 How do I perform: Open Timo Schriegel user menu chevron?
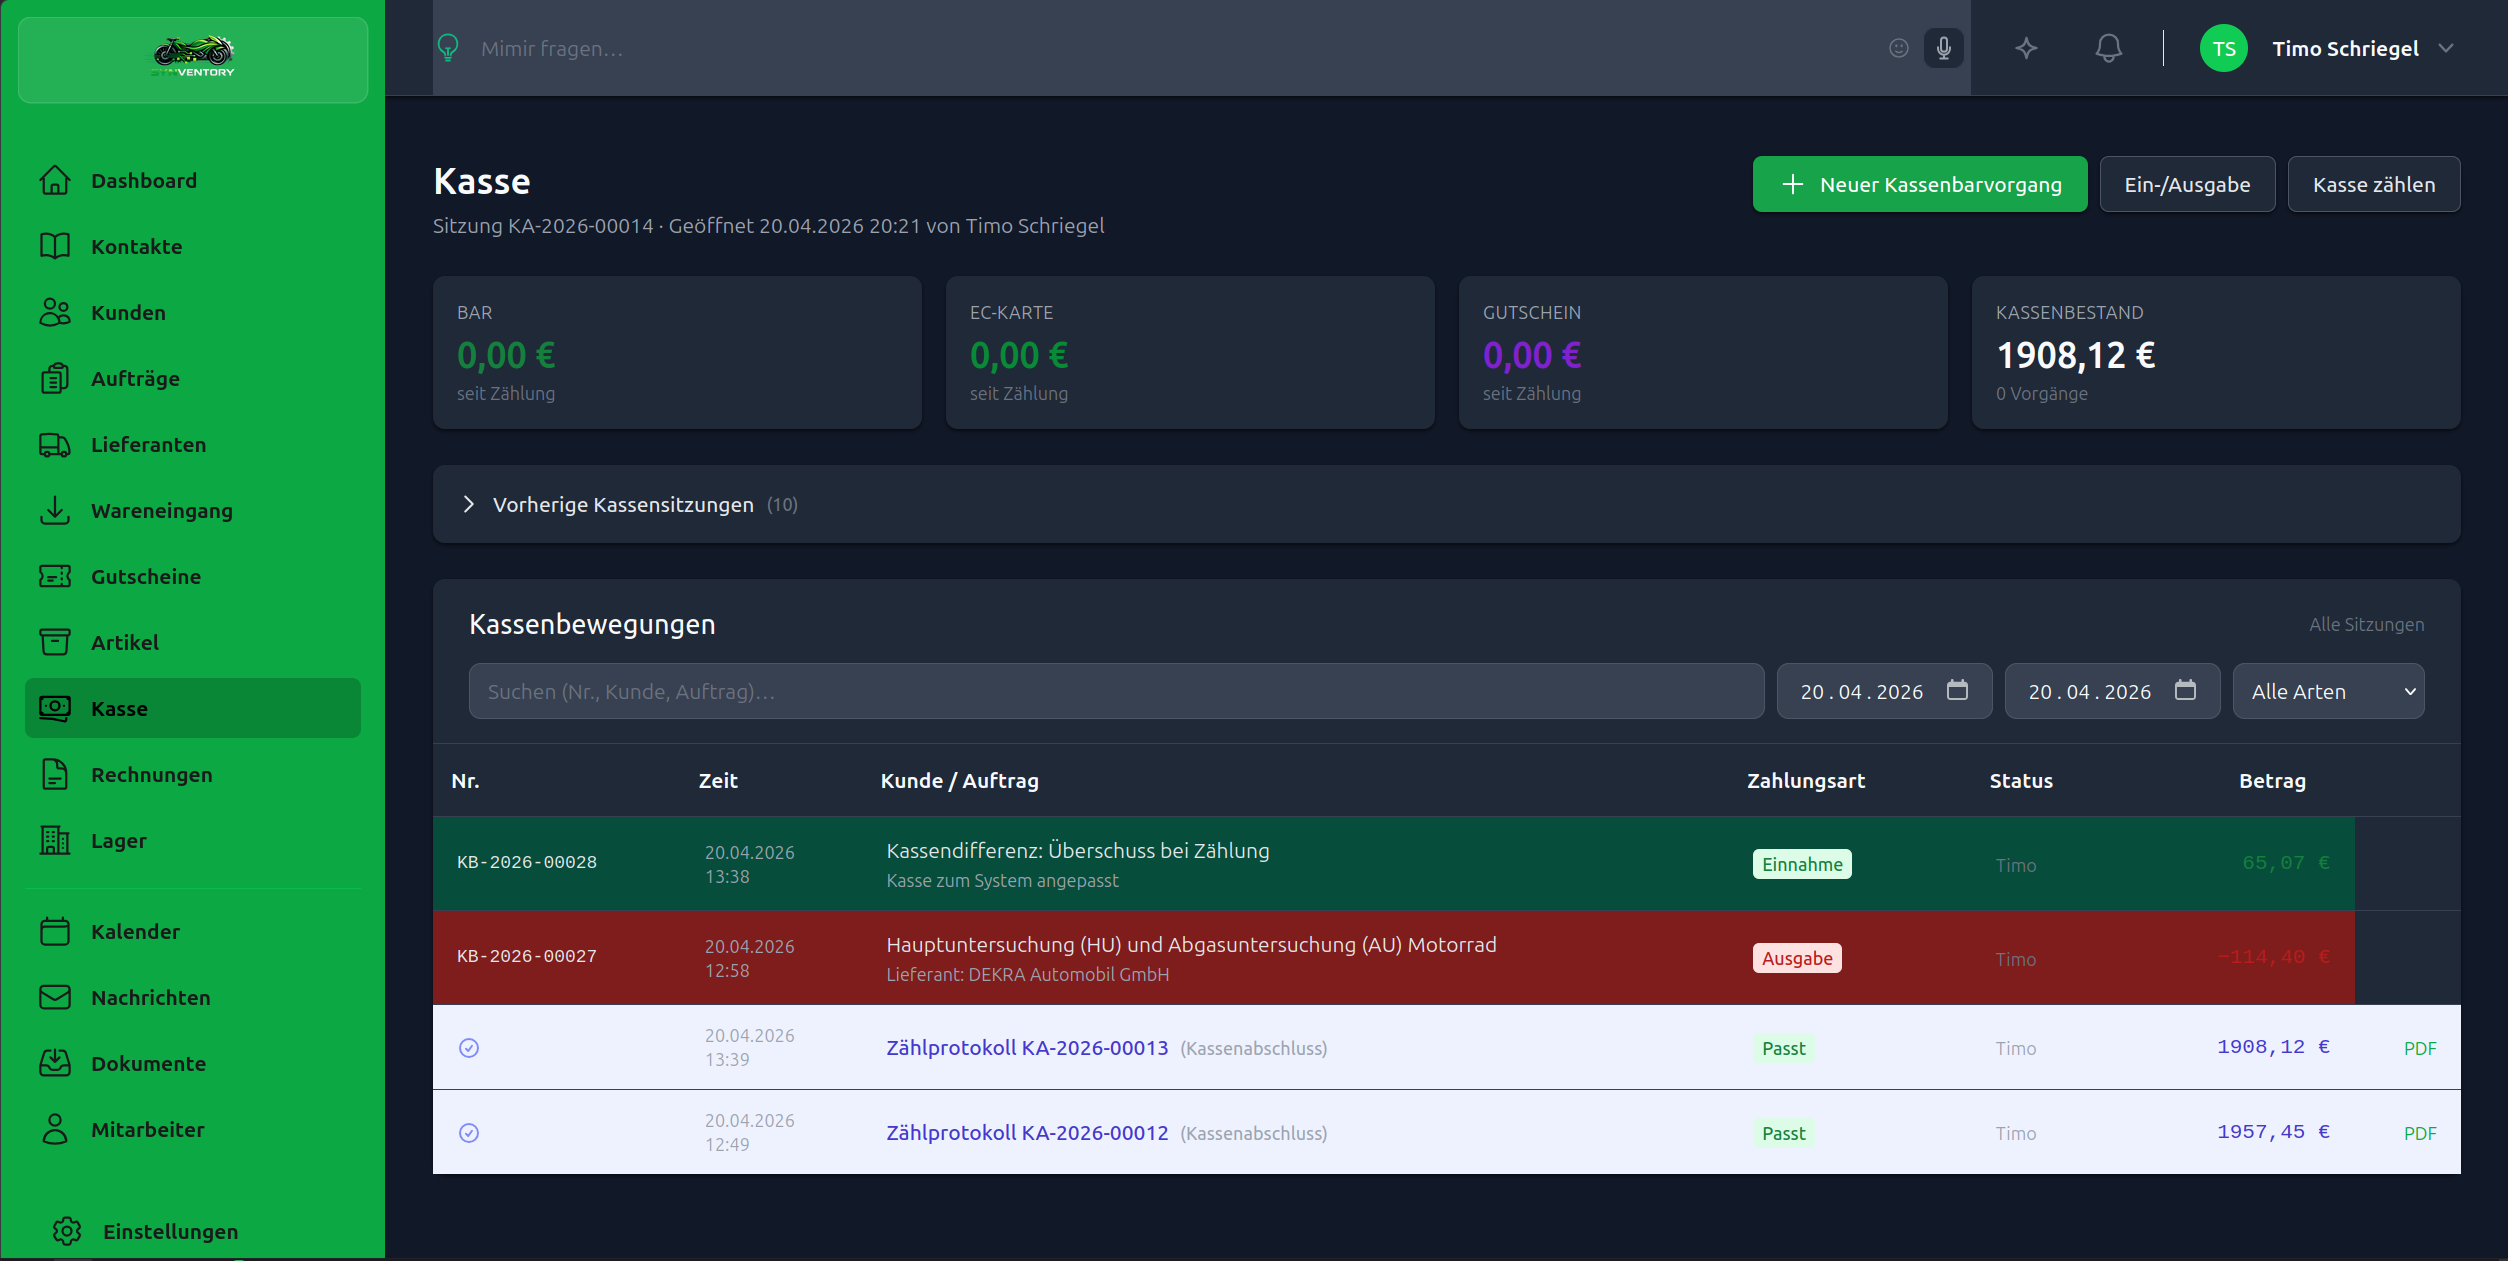2446,48
